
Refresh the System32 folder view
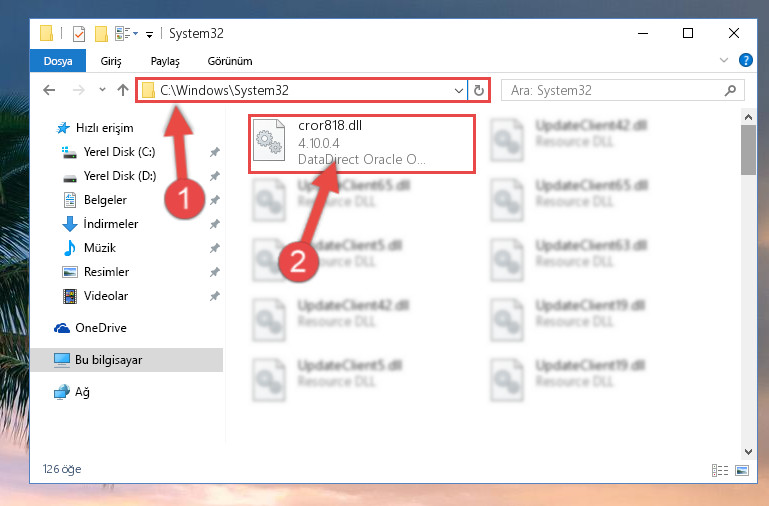coord(479,90)
